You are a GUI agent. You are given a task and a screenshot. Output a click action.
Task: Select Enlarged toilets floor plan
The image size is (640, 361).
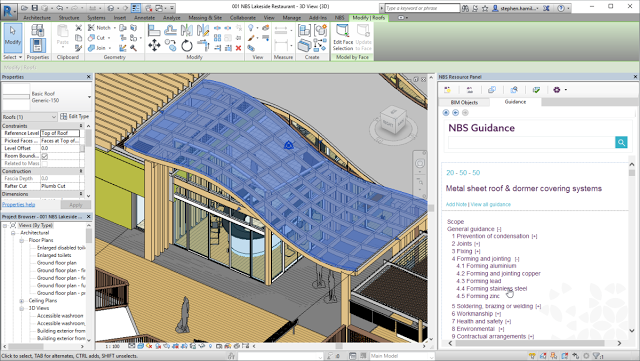(54, 255)
